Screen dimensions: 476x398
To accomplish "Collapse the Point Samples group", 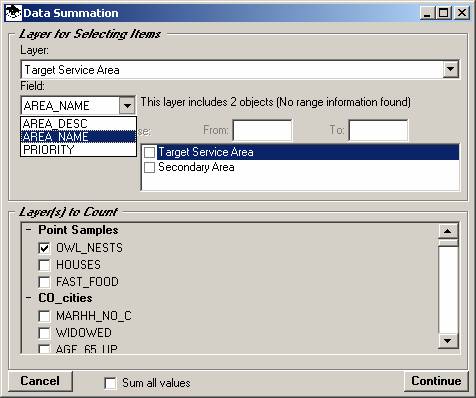I will (29, 230).
